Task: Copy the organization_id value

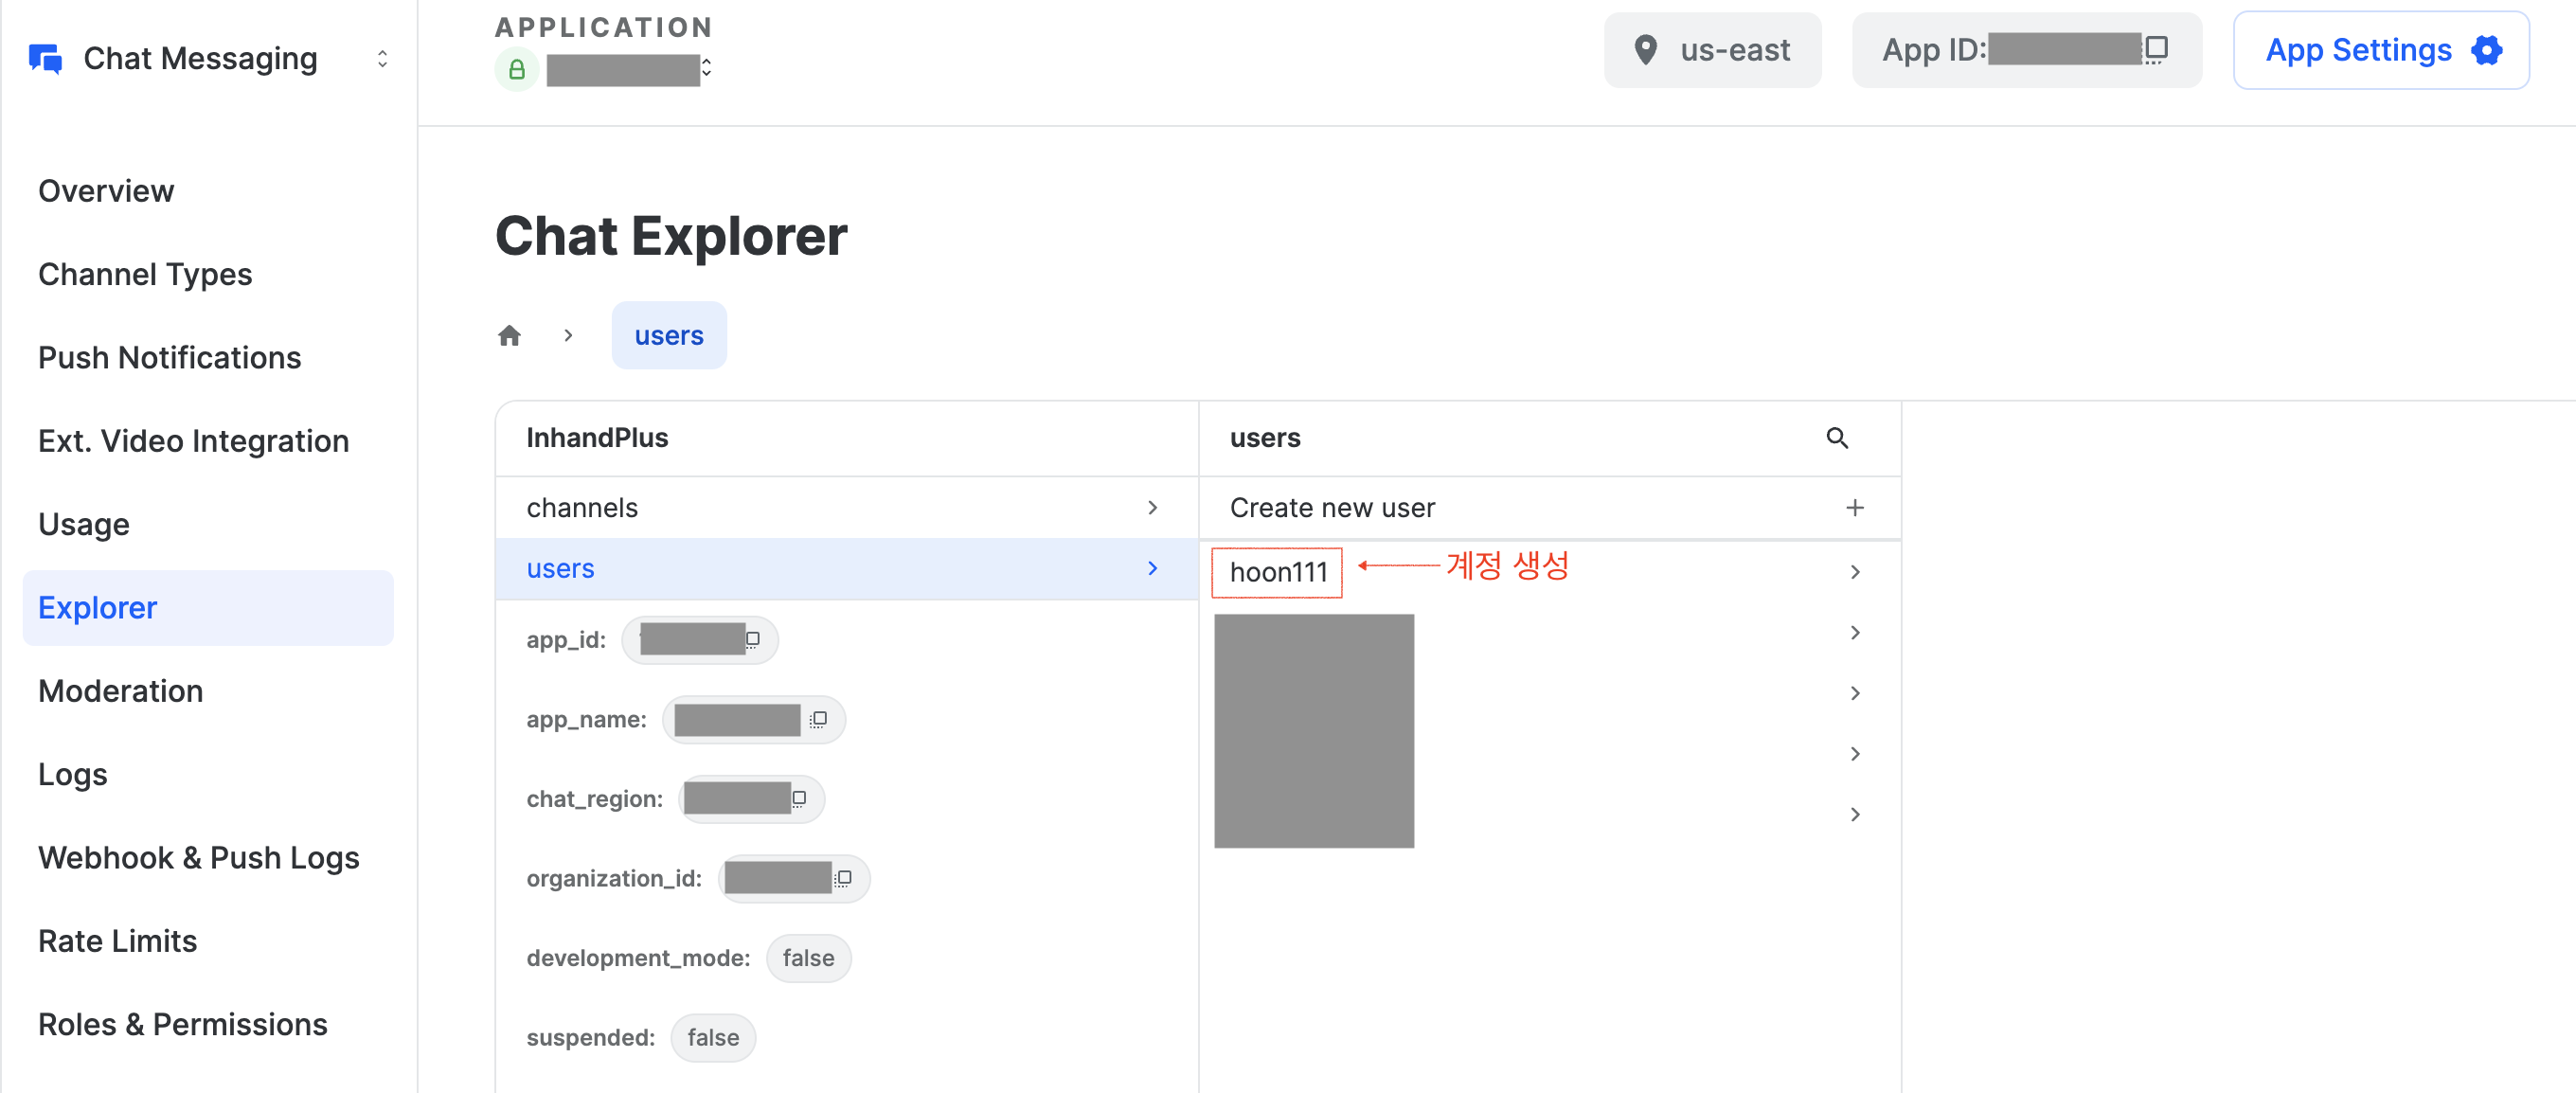Action: (x=844, y=879)
